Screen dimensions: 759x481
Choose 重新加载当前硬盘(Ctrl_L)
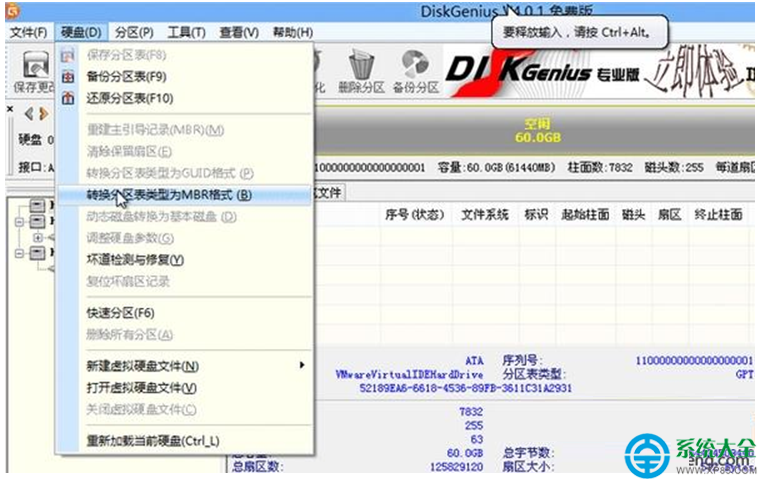coord(152,441)
